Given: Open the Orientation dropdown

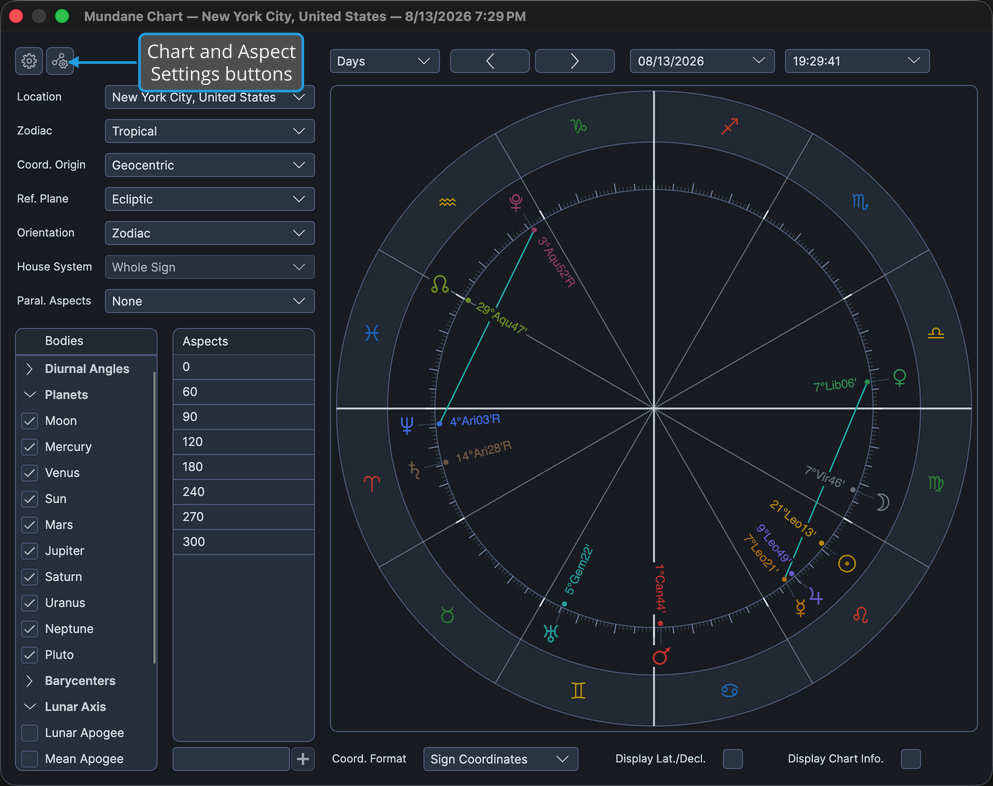Looking at the screenshot, I should (210, 233).
